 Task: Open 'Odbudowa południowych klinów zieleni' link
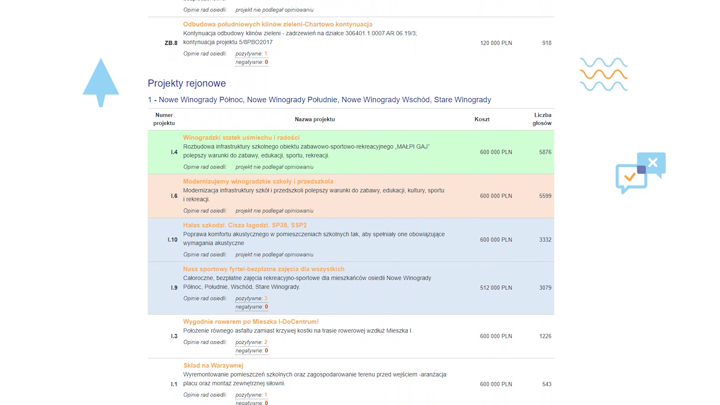277,24
